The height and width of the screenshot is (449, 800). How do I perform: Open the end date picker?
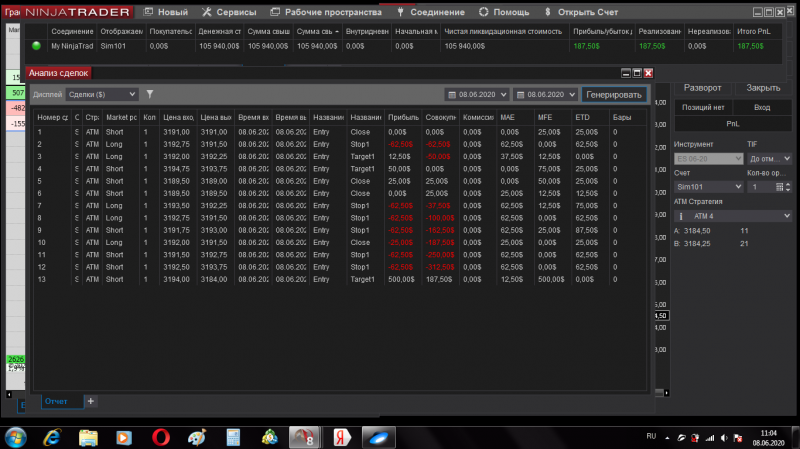(x=545, y=94)
